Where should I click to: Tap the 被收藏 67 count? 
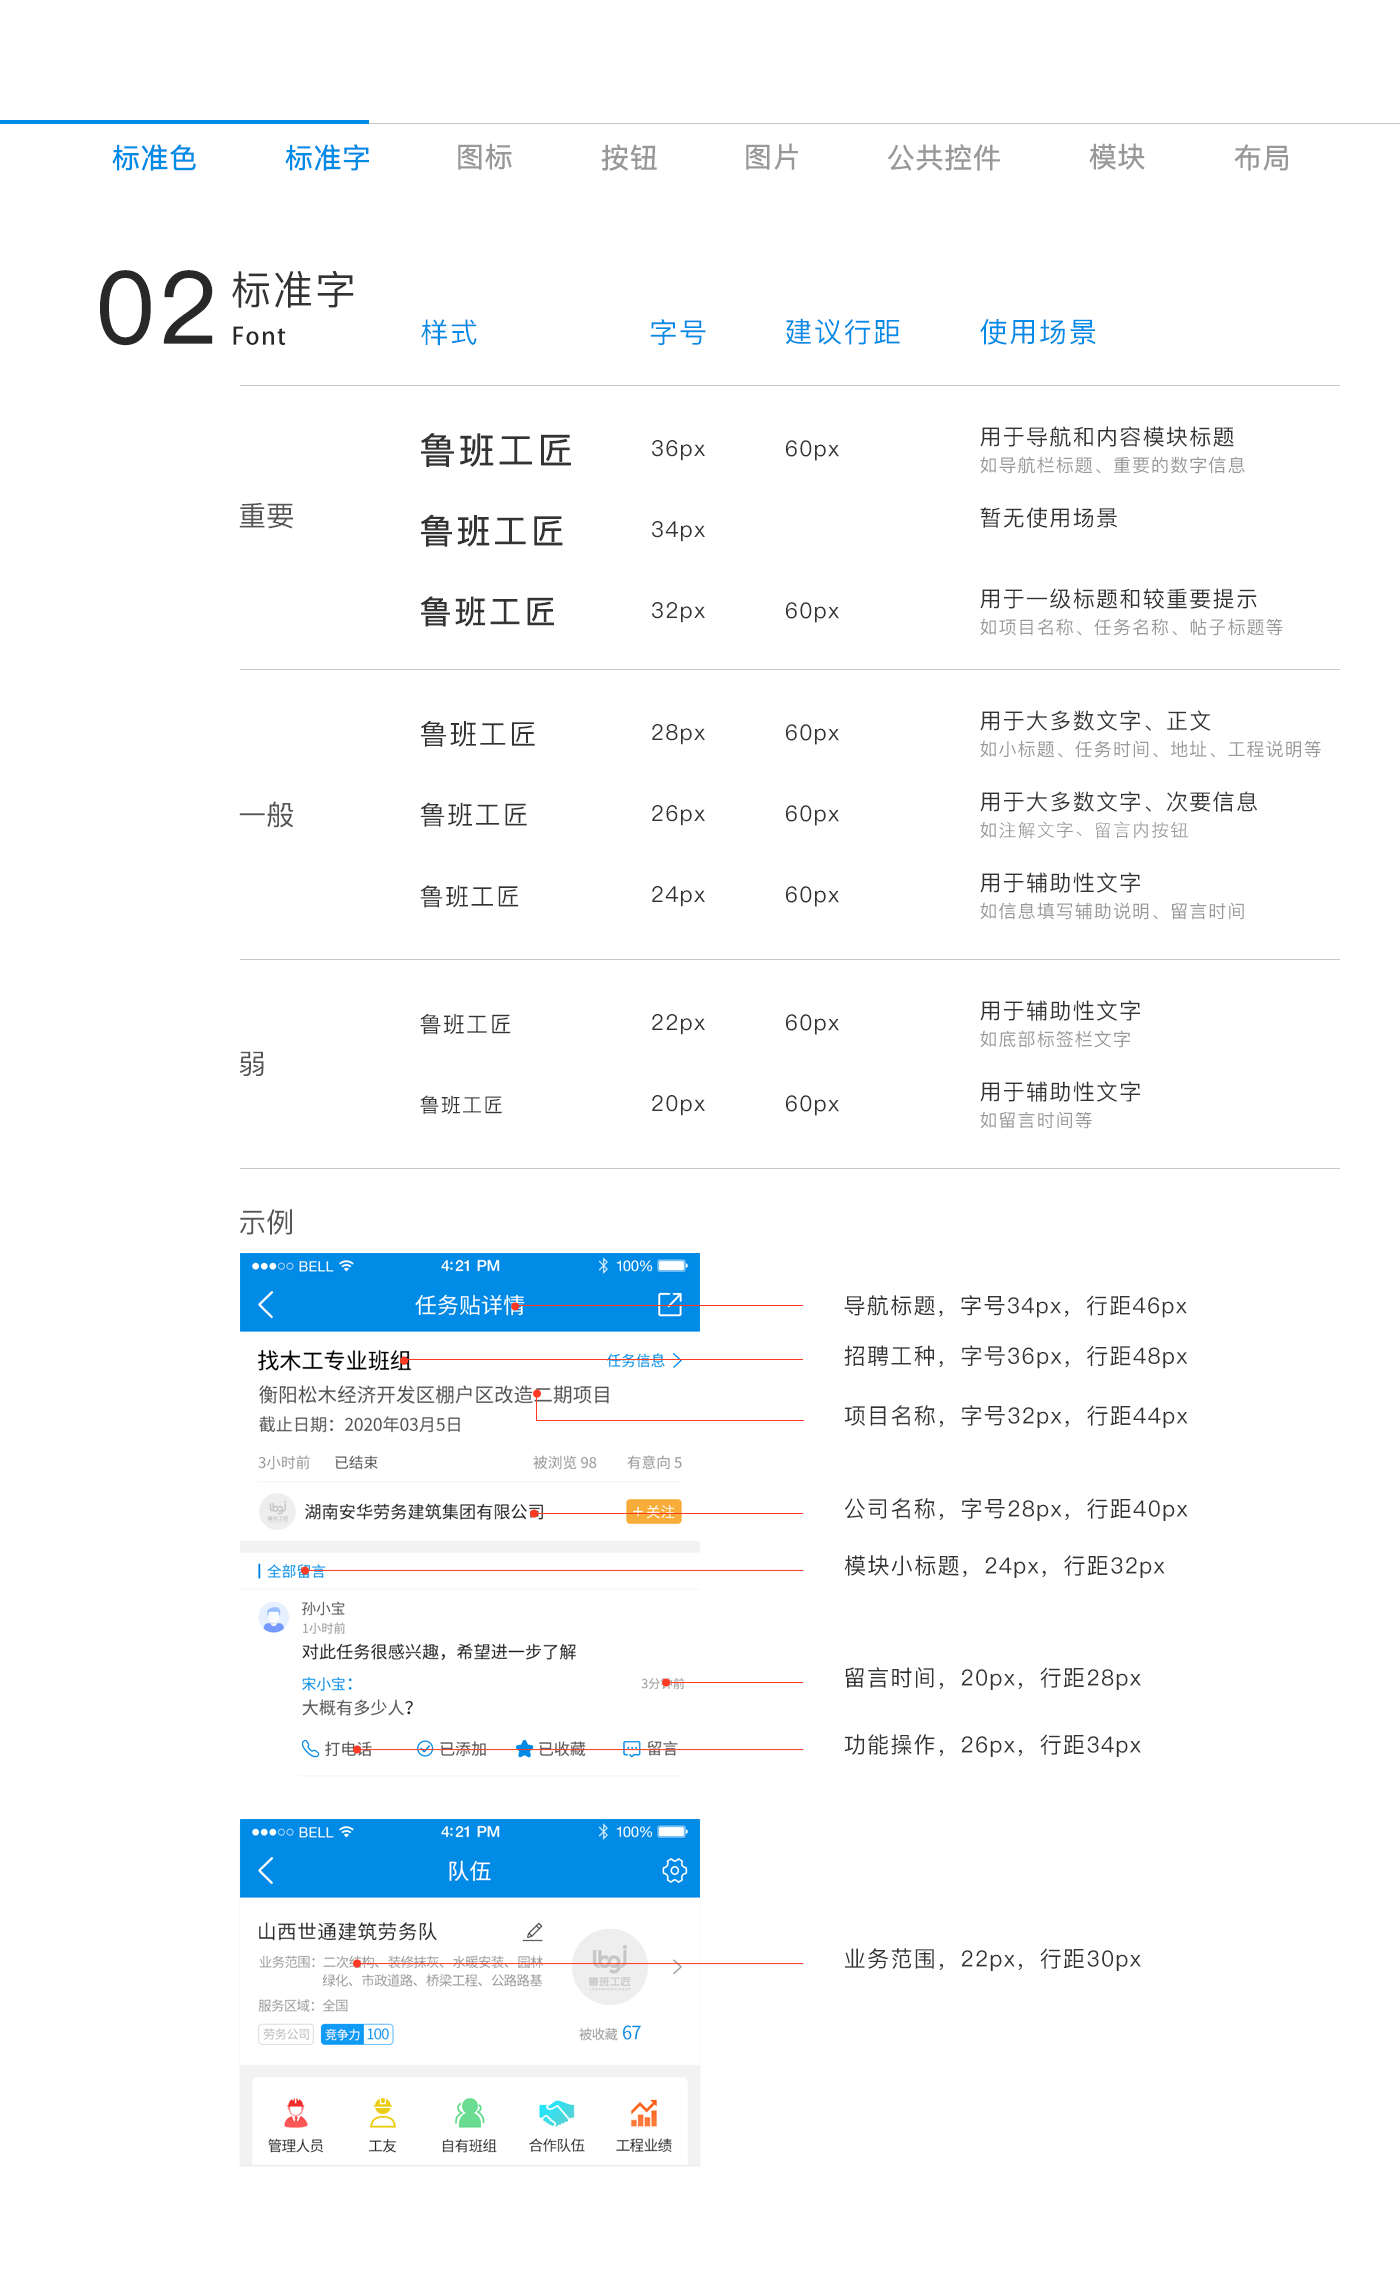pos(610,2033)
